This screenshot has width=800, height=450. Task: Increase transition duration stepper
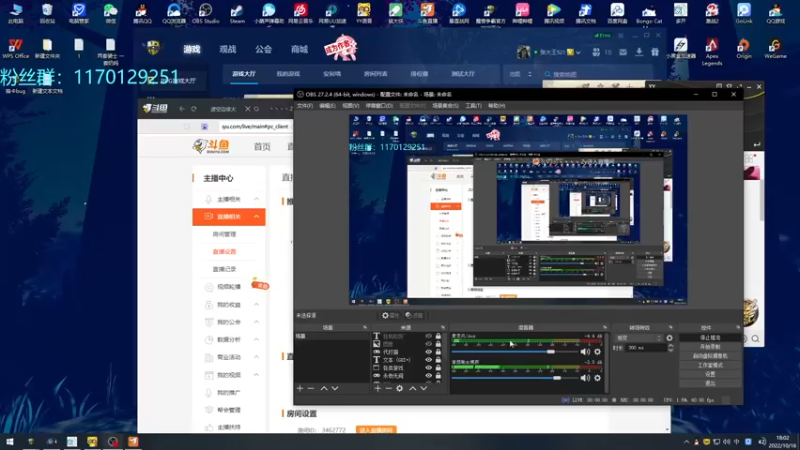670,345
